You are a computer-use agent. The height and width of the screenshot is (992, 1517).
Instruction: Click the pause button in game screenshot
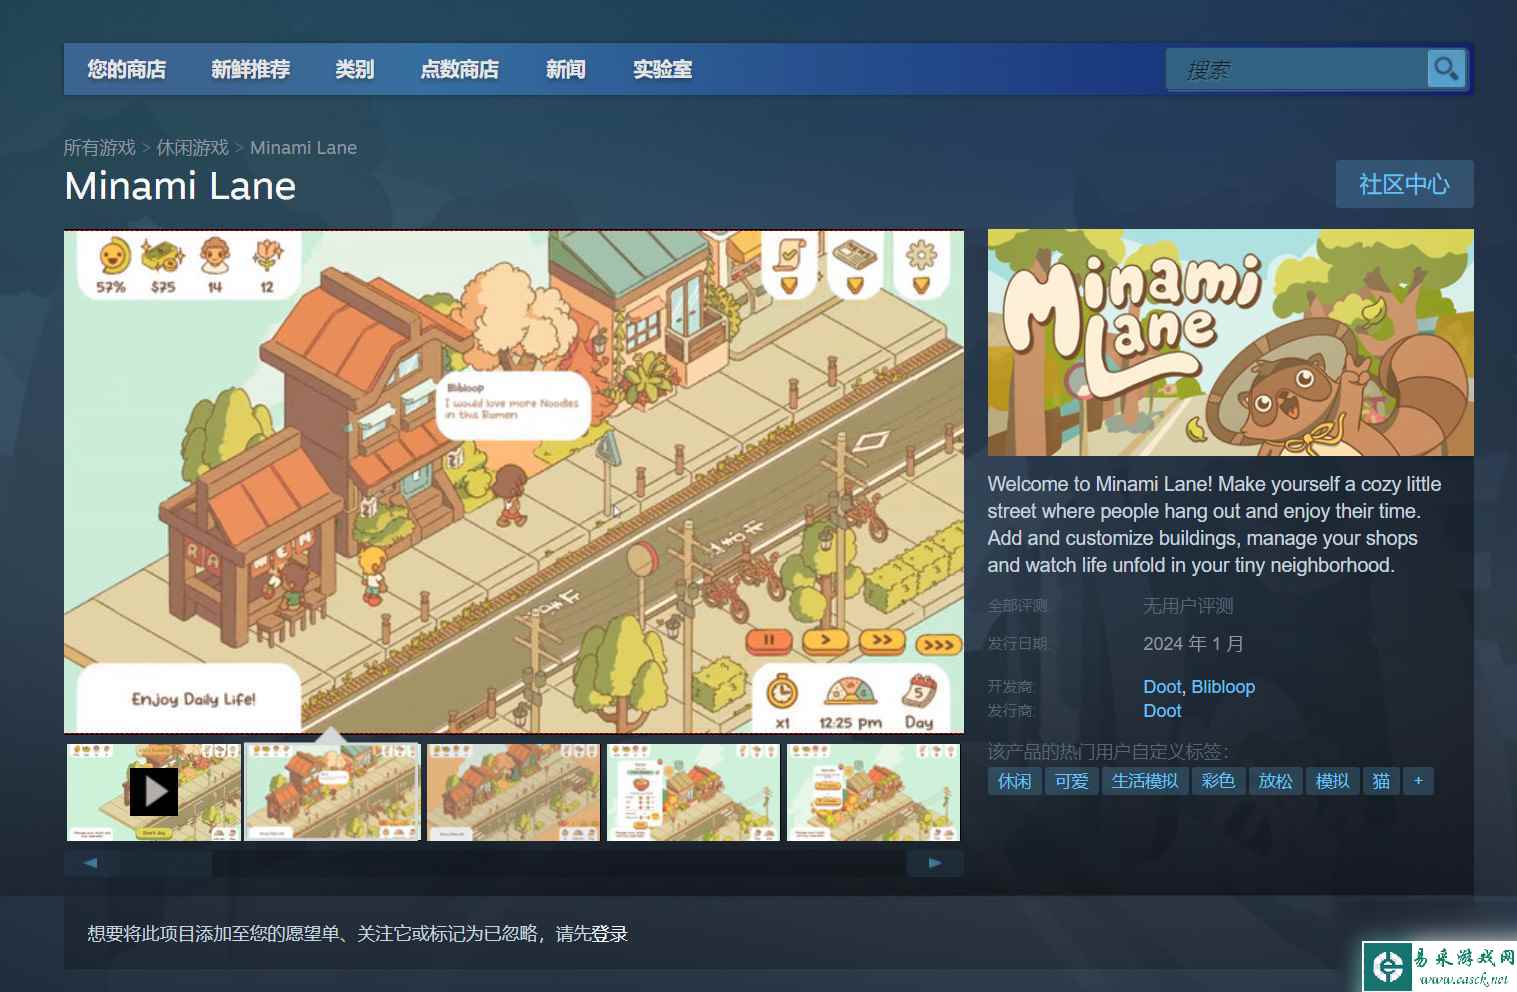(x=769, y=640)
